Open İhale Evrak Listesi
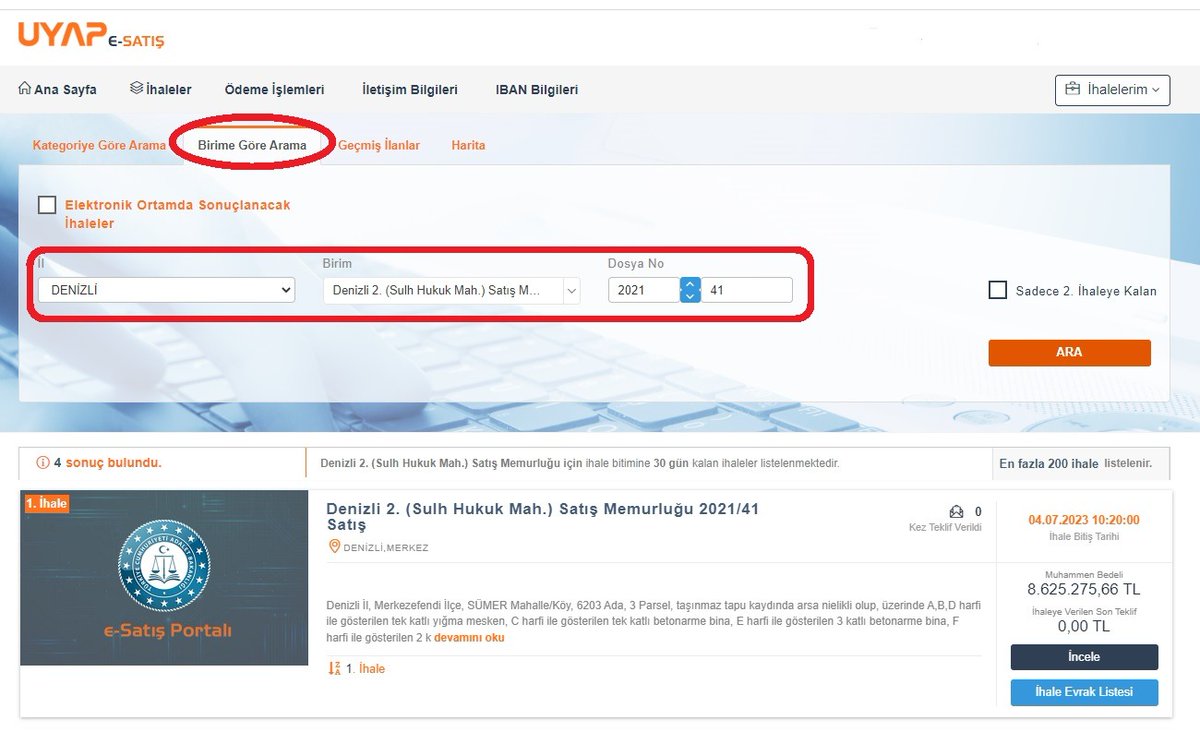 [x=1084, y=693]
